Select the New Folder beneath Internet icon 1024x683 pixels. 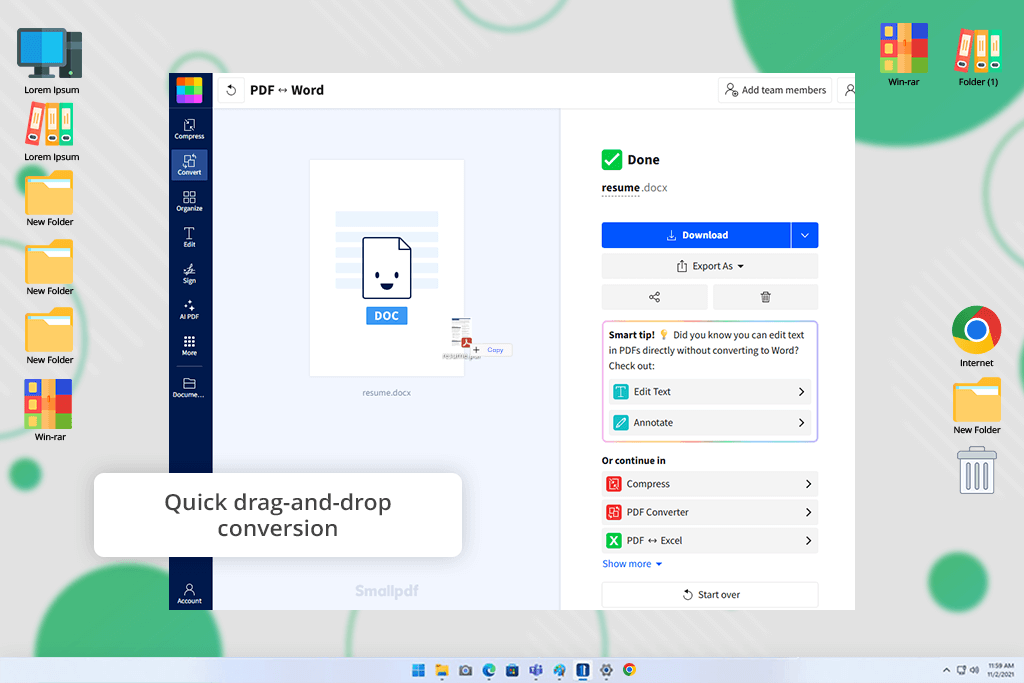point(977,406)
